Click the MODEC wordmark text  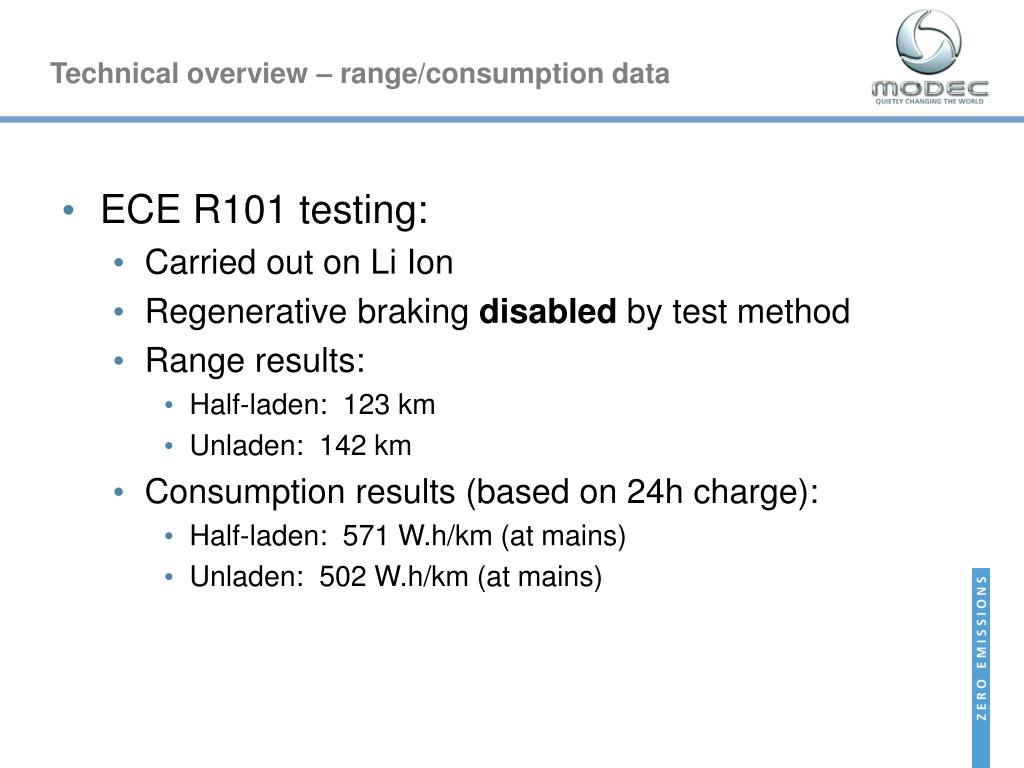[x=930, y=89]
